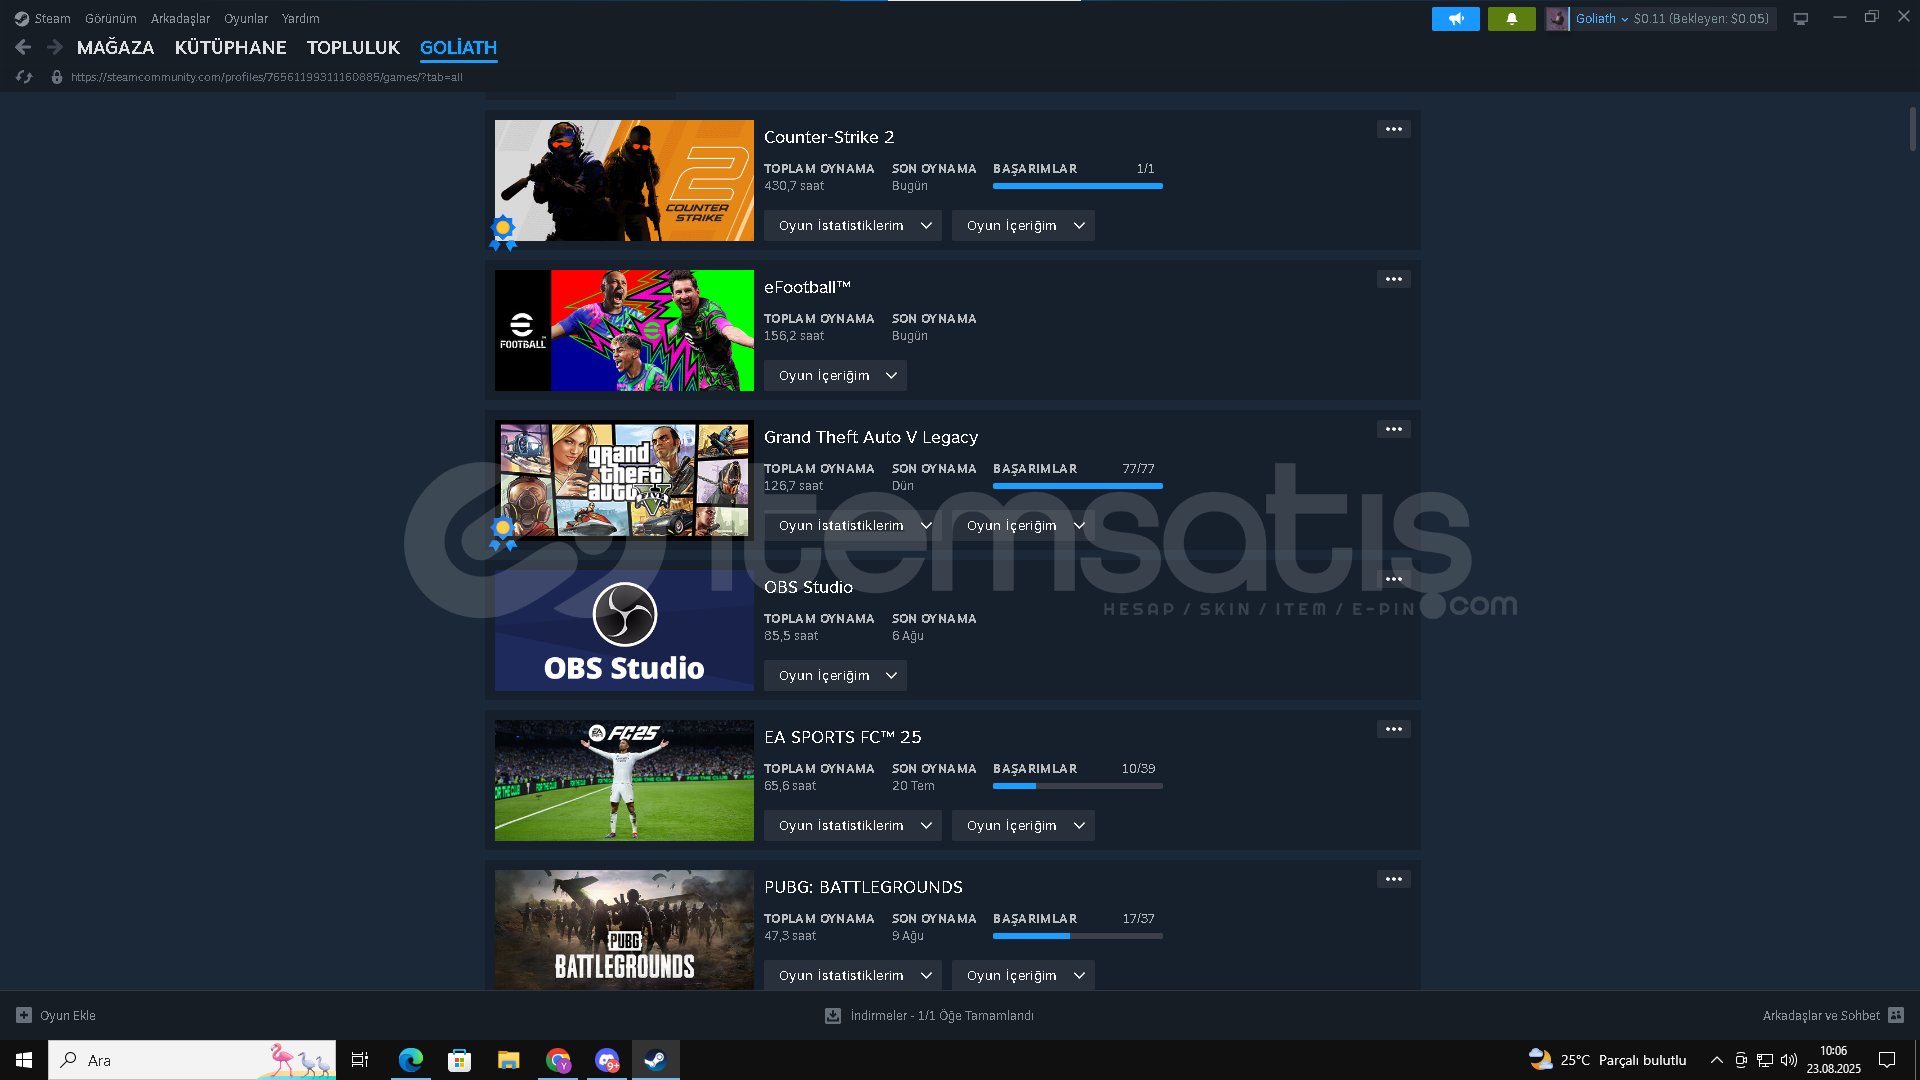Image resolution: width=1920 pixels, height=1080 pixels.
Task: Go to the MAĞAZA tab
Action: pos(116,47)
